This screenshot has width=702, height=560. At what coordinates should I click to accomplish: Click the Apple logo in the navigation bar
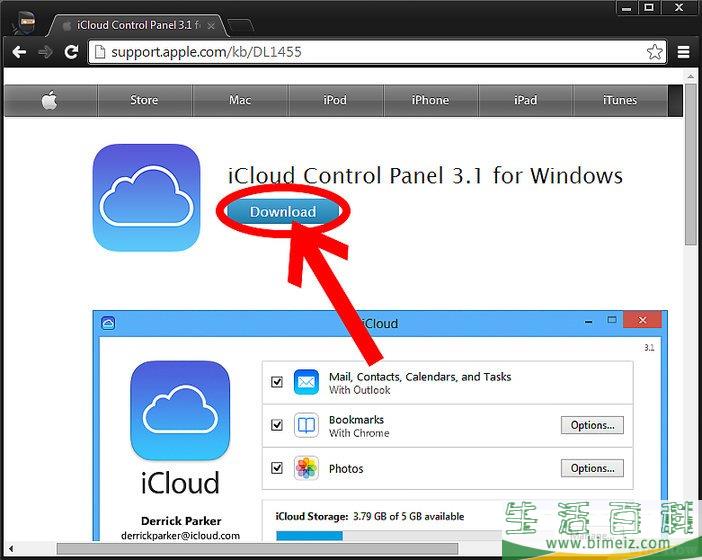(50, 100)
